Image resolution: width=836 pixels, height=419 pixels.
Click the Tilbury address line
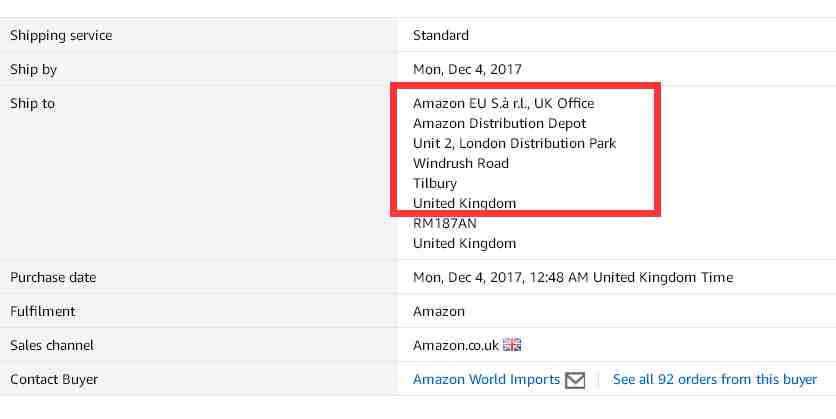[x=435, y=184]
